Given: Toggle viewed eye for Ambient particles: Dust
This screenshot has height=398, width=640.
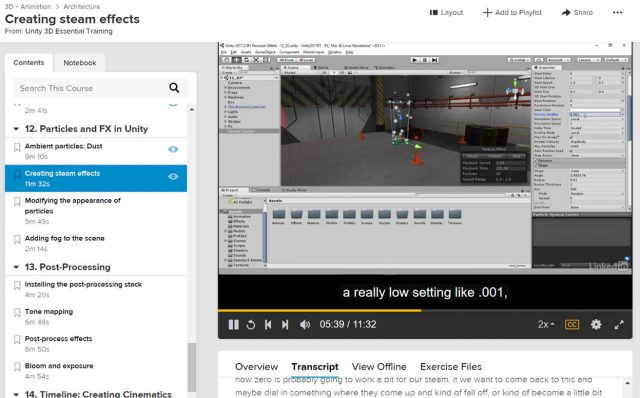Looking at the screenshot, I should point(173,149).
